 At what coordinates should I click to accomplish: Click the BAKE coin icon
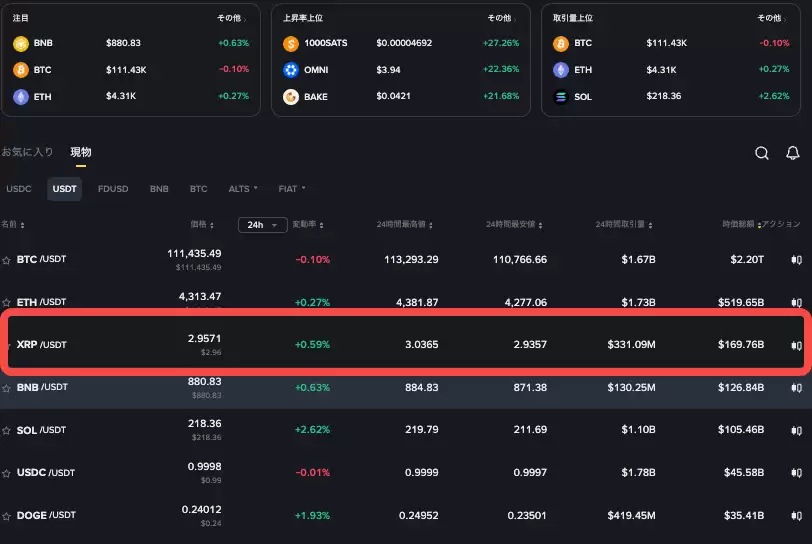click(291, 96)
